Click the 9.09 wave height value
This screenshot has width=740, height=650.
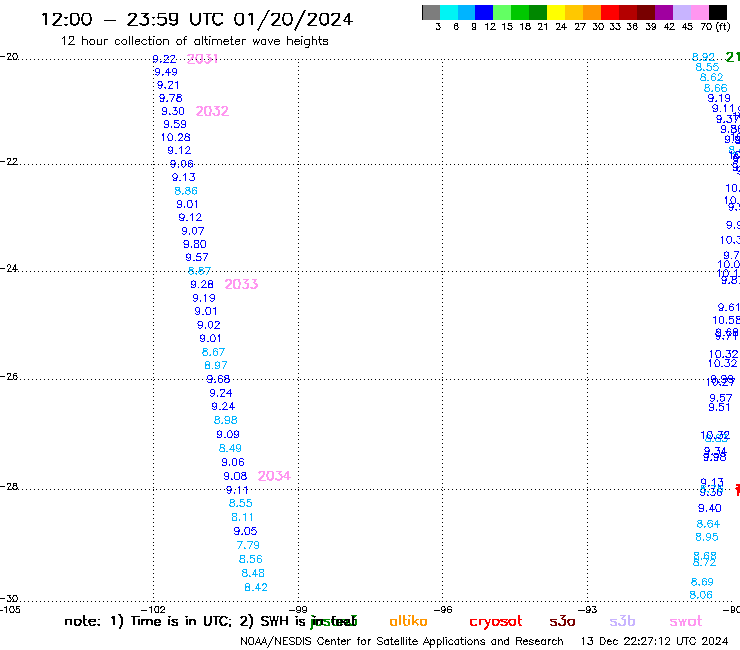[228, 434]
